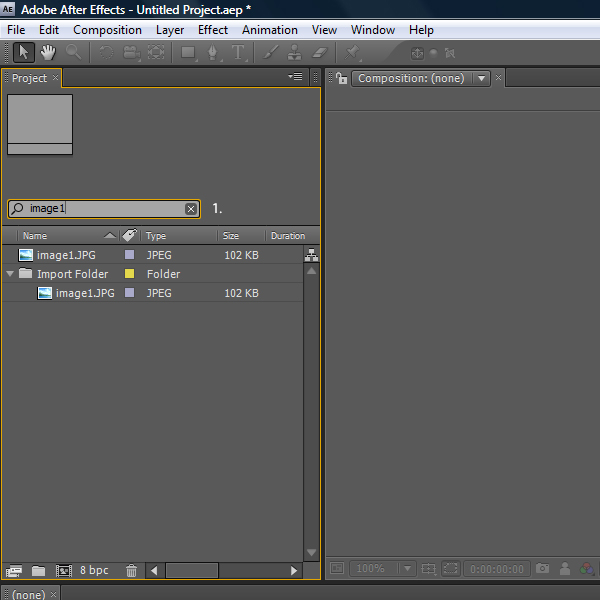Click the World Axis Mode icon
Image resolution: width=600 pixels, height=600 pixels.
tap(434, 53)
